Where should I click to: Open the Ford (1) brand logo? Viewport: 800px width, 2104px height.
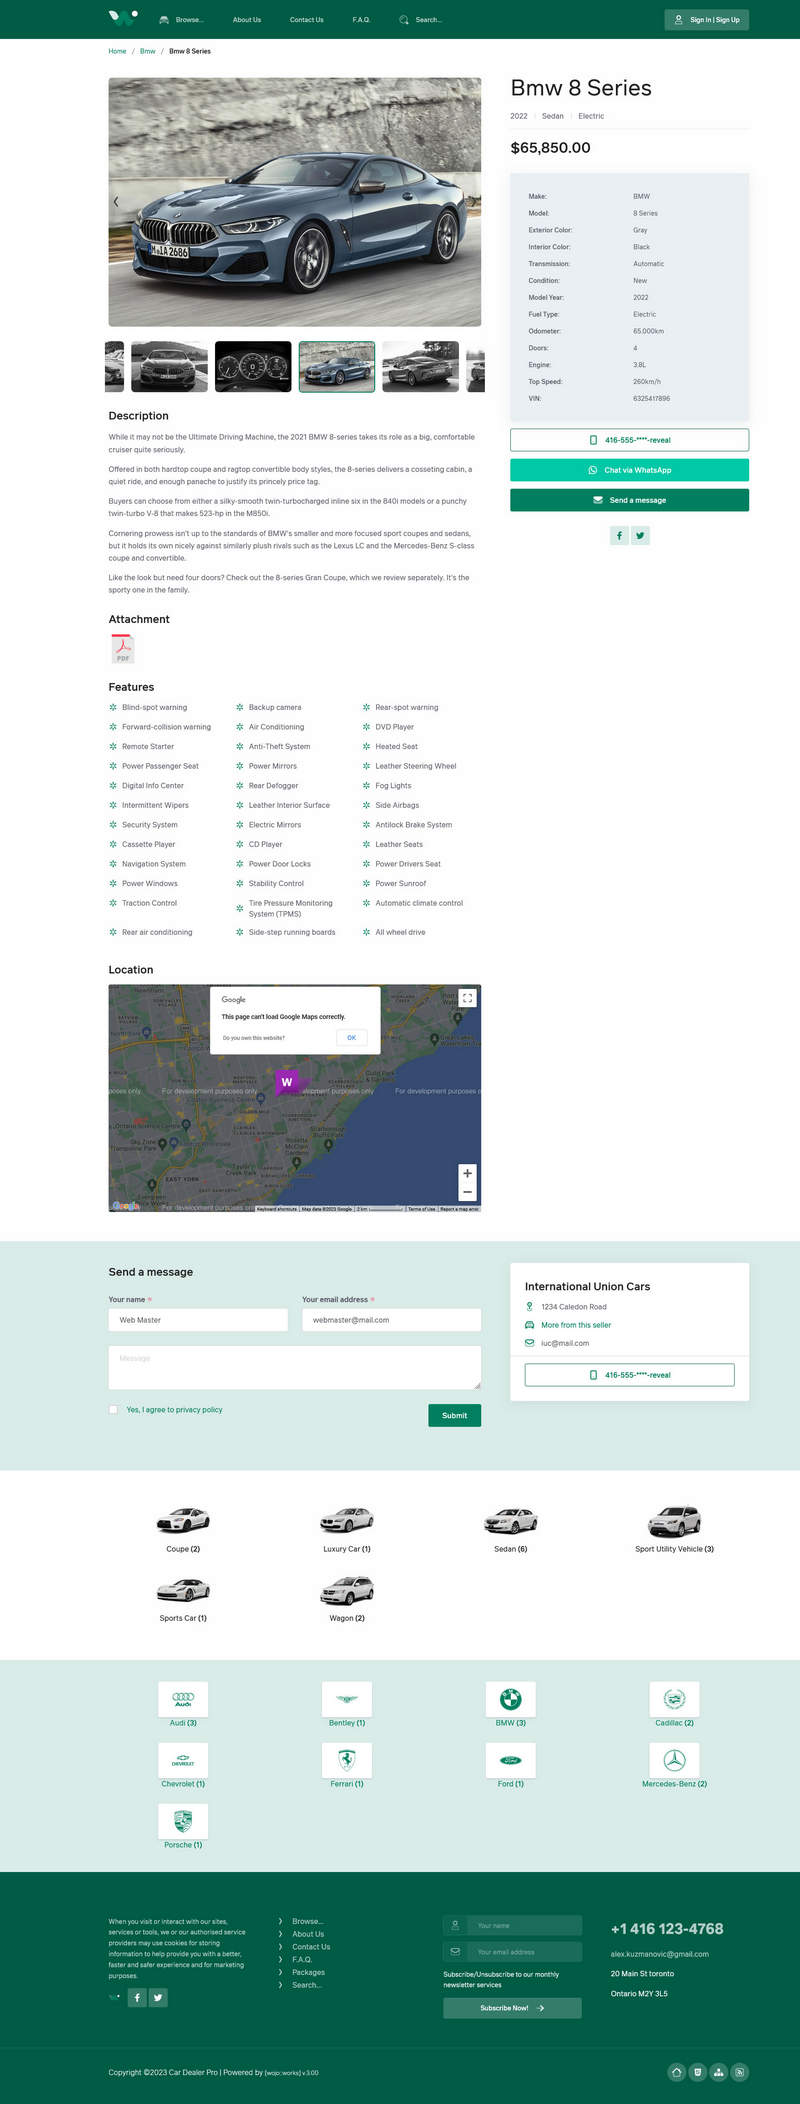510,1759
